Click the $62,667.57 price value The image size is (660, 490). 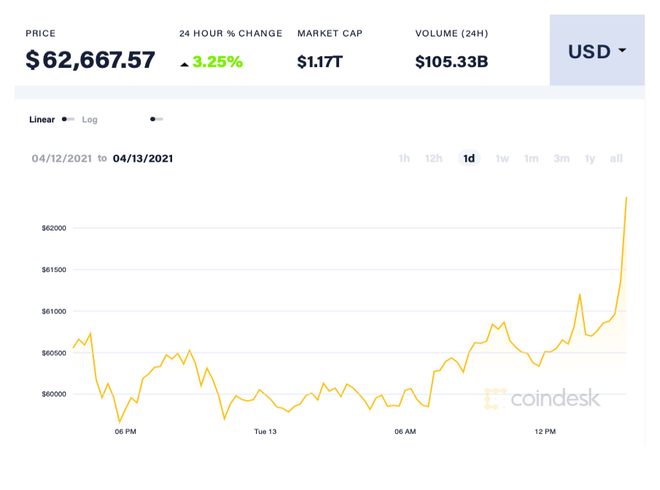click(90, 60)
